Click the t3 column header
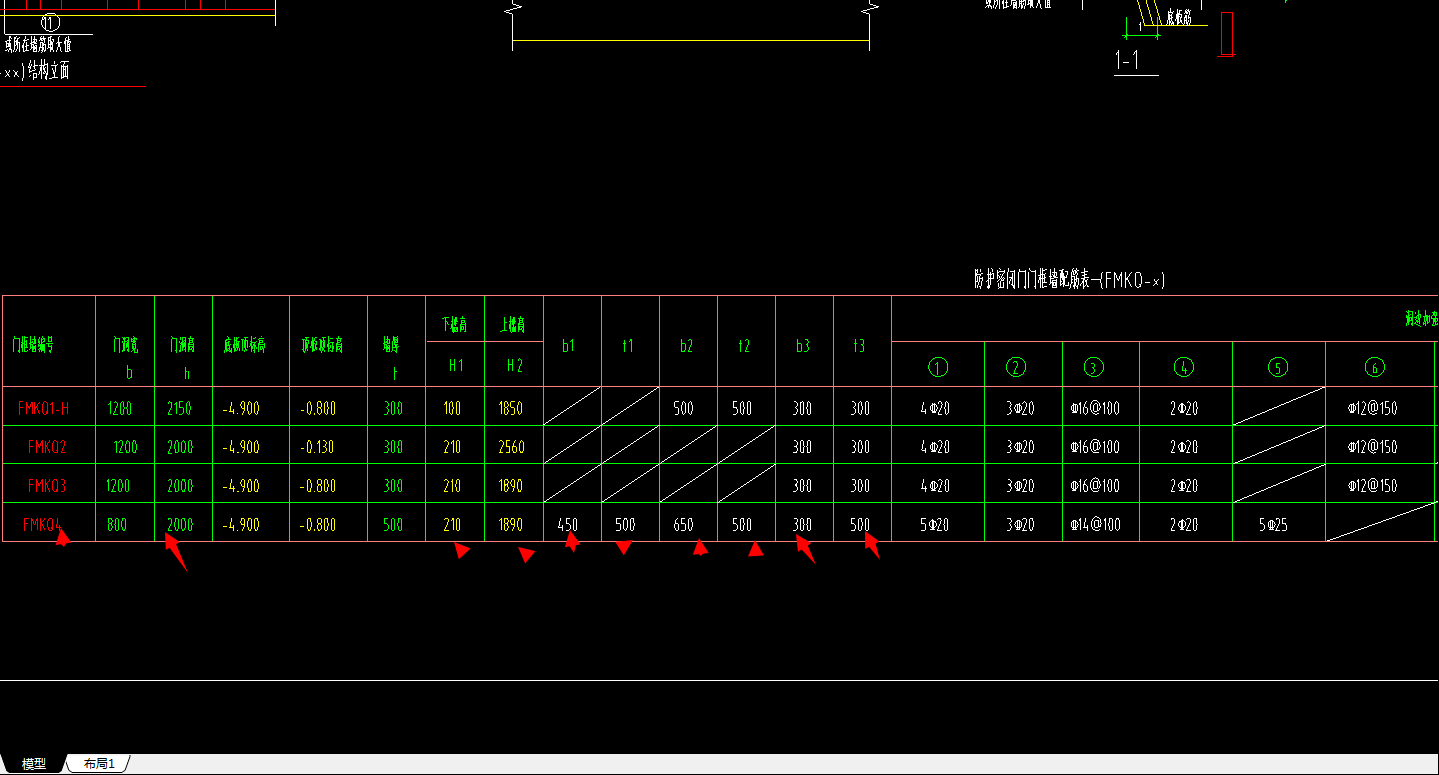The height and width of the screenshot is (775, 1439). 859,346
